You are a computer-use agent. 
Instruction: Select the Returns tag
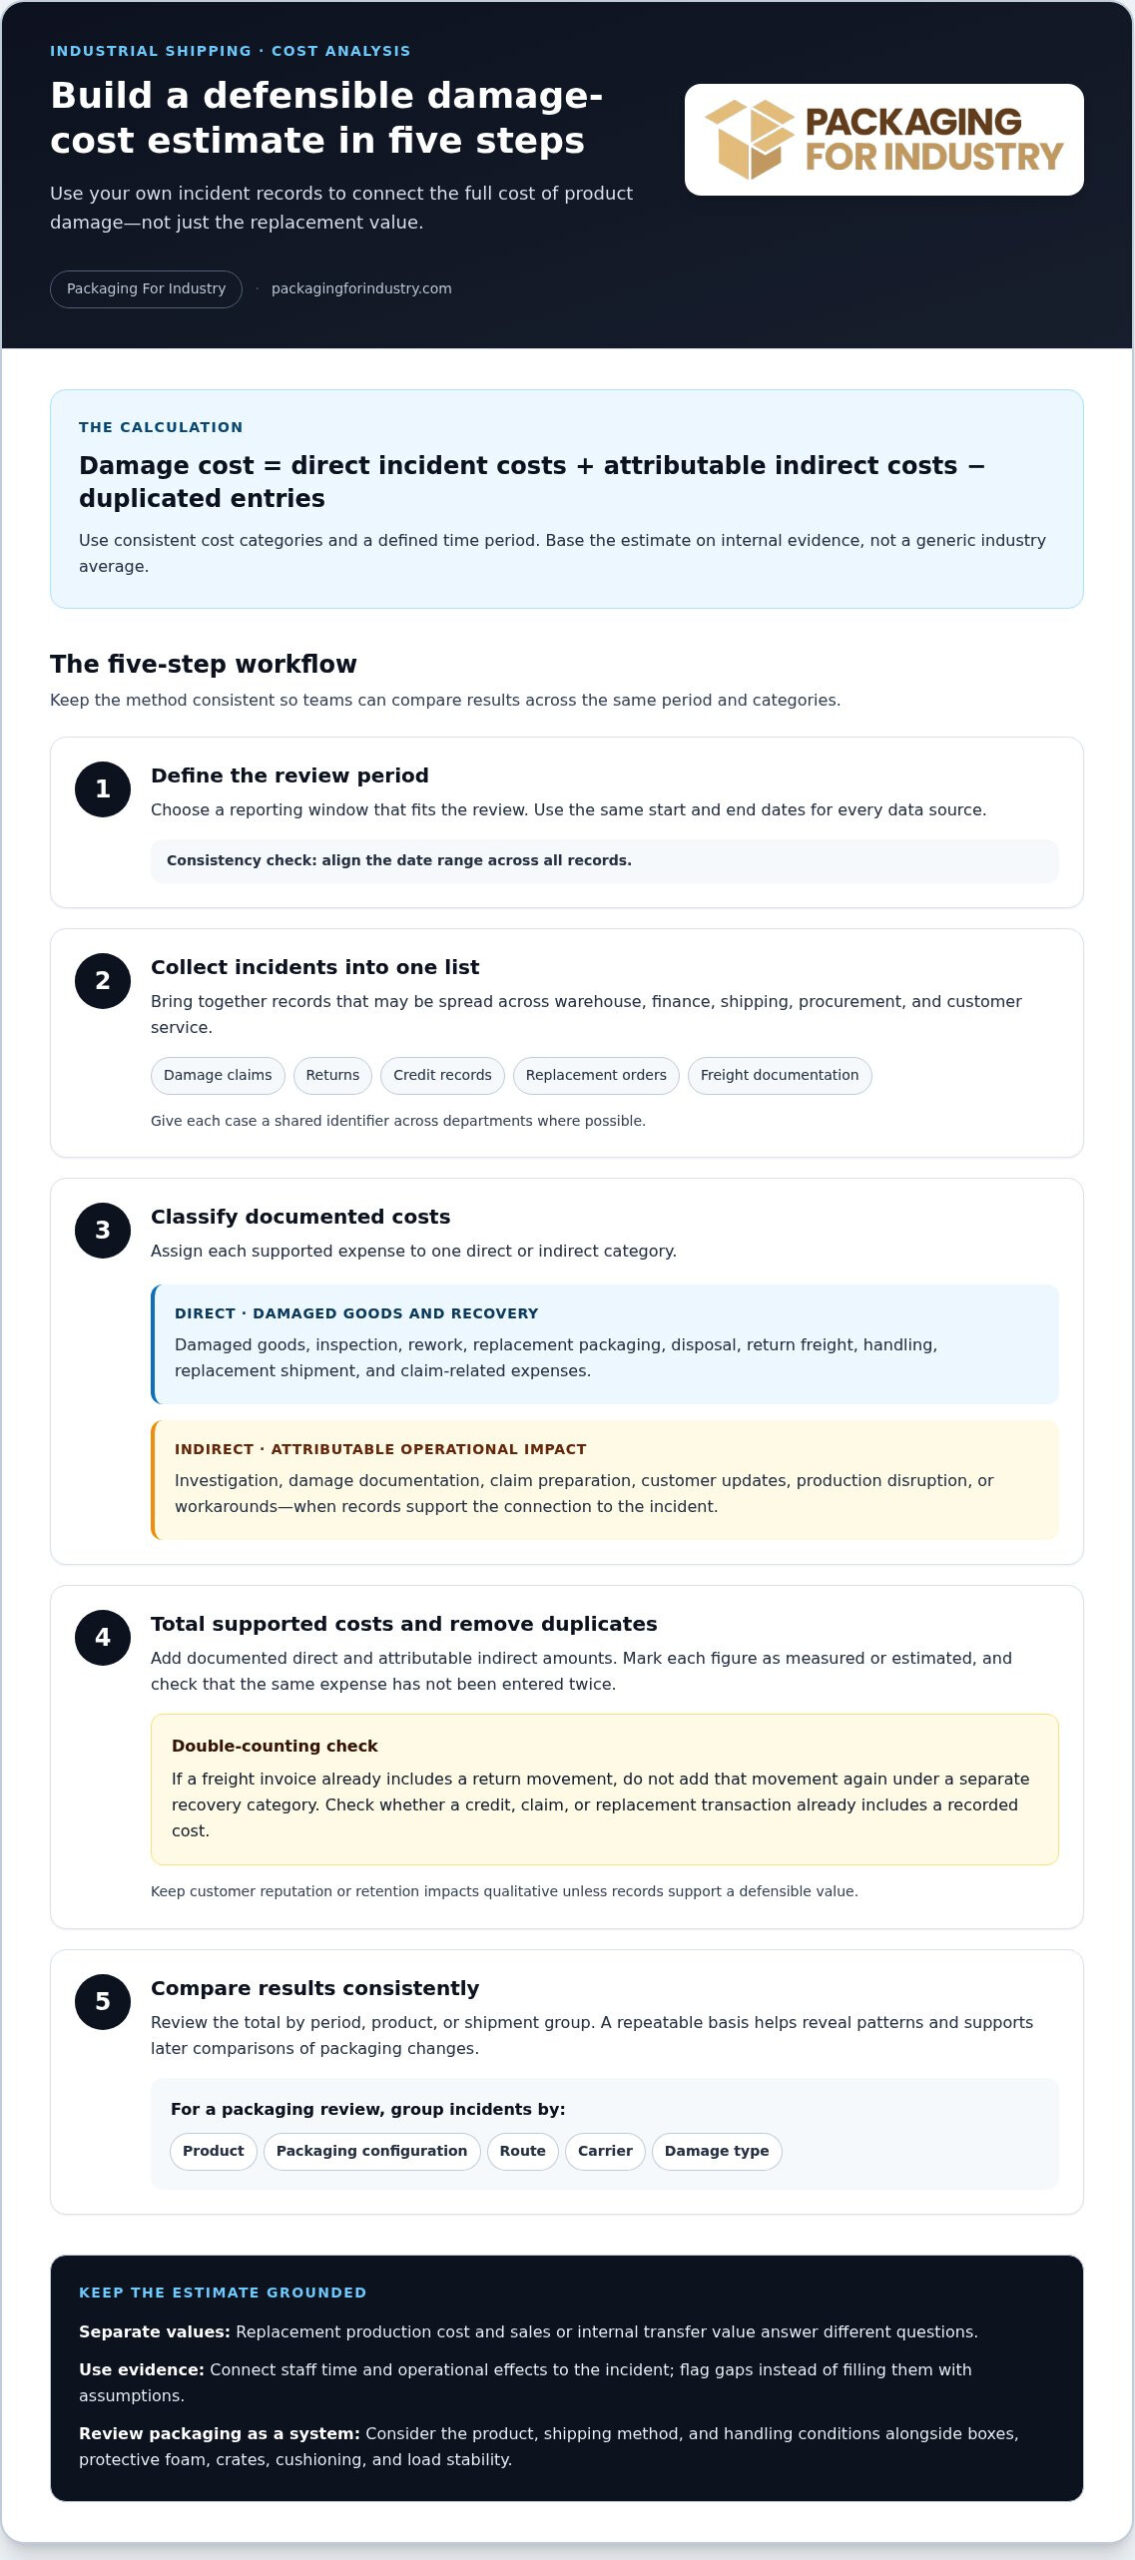click(x=333, y=1075)
